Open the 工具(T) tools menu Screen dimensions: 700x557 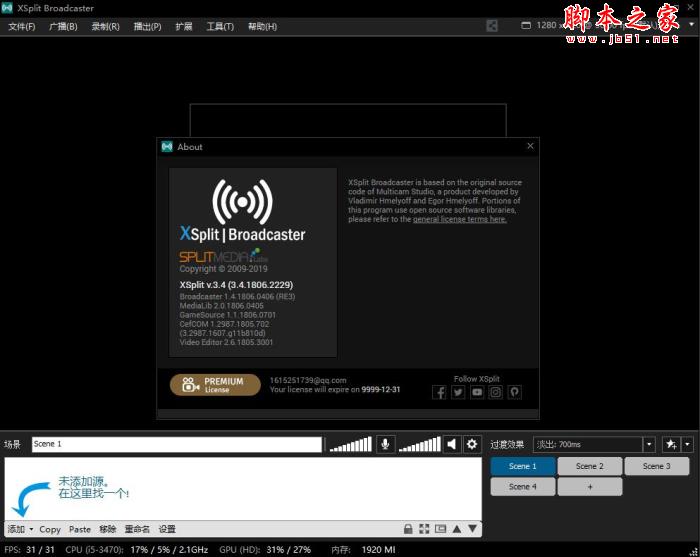click(x=220, y=26)
